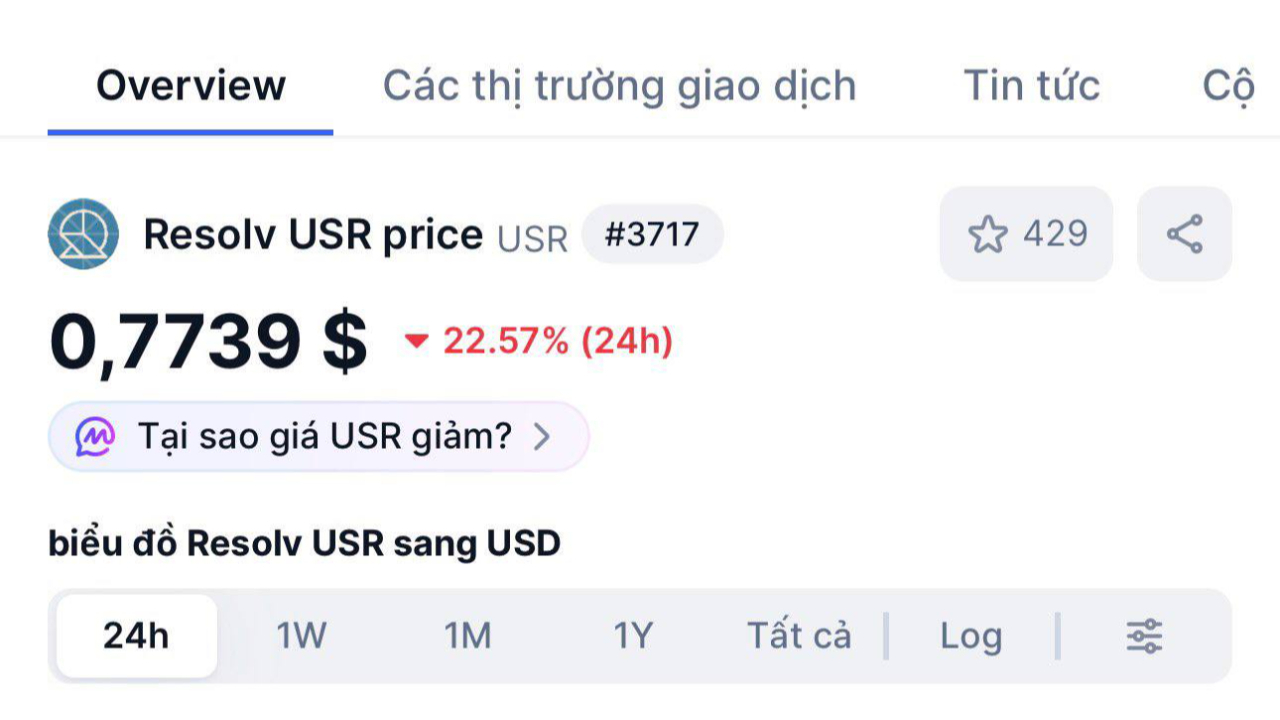This screenshot has height=720, width=1280.
Task: Switch chart to 1W range
Action: click(x=301, y=636)
